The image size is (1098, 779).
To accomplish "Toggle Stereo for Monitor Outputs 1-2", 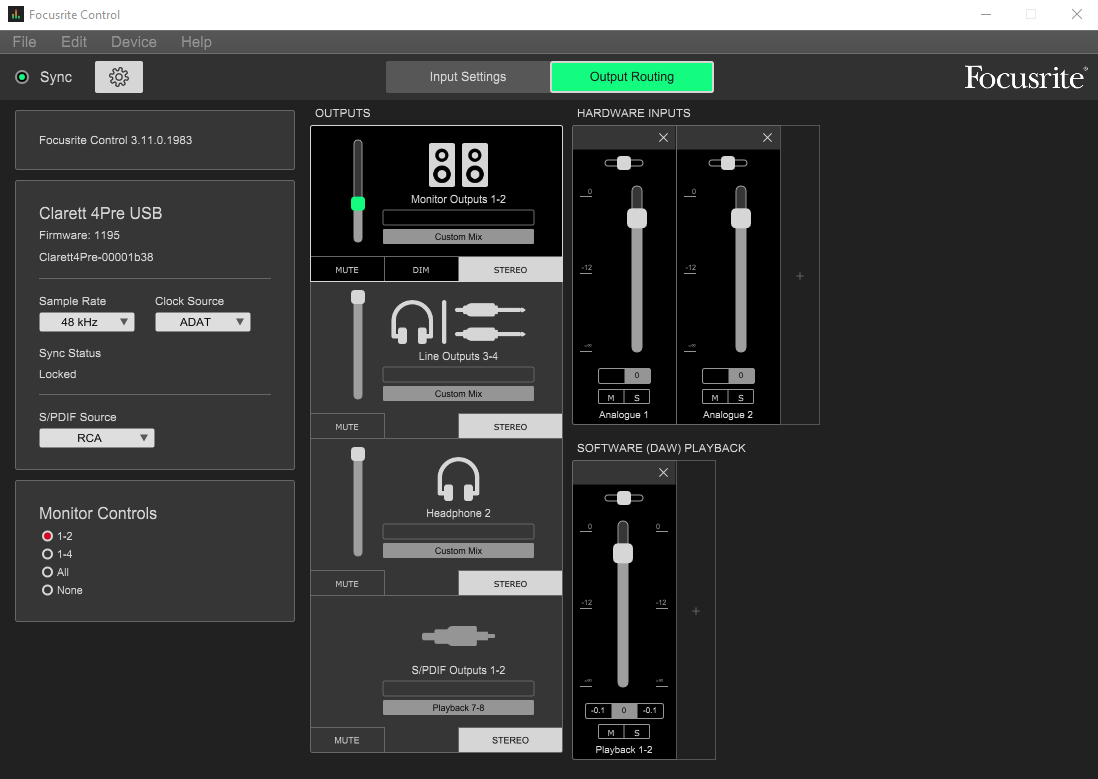I will [x=510, y=270].
